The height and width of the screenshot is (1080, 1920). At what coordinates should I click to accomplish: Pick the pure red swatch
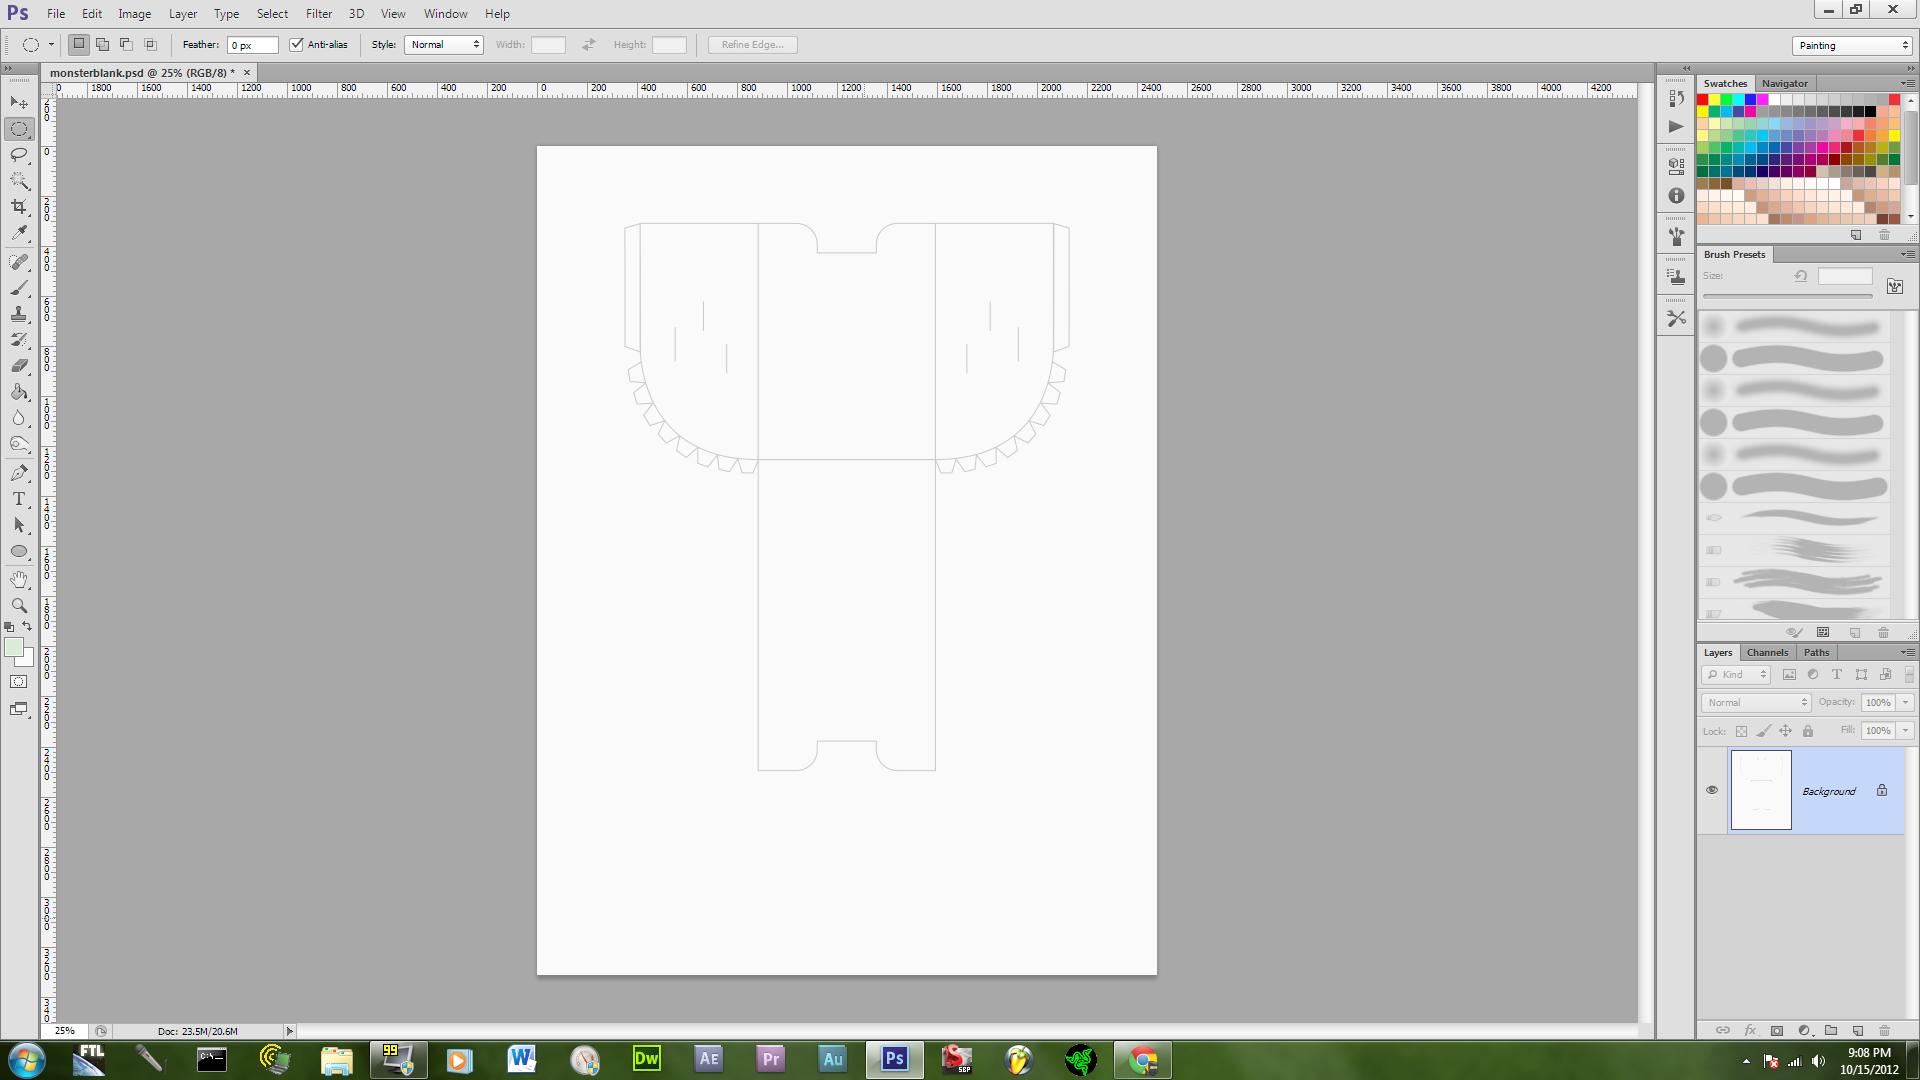click(1702, 100)
